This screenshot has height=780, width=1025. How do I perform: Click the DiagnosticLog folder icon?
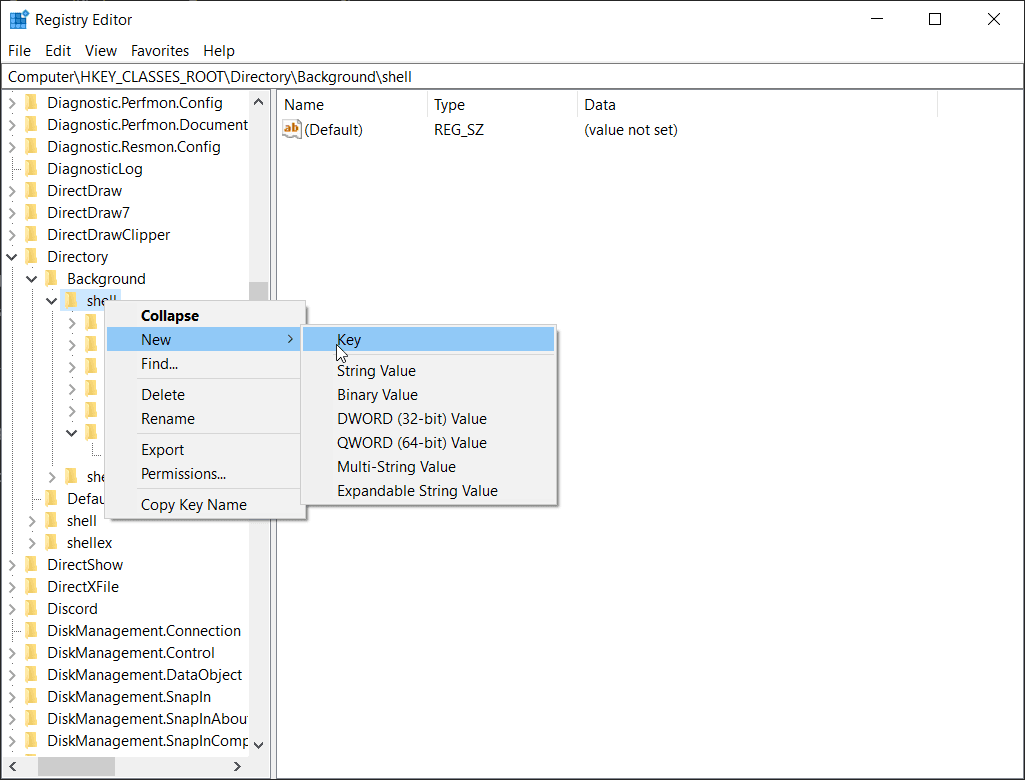32,169
